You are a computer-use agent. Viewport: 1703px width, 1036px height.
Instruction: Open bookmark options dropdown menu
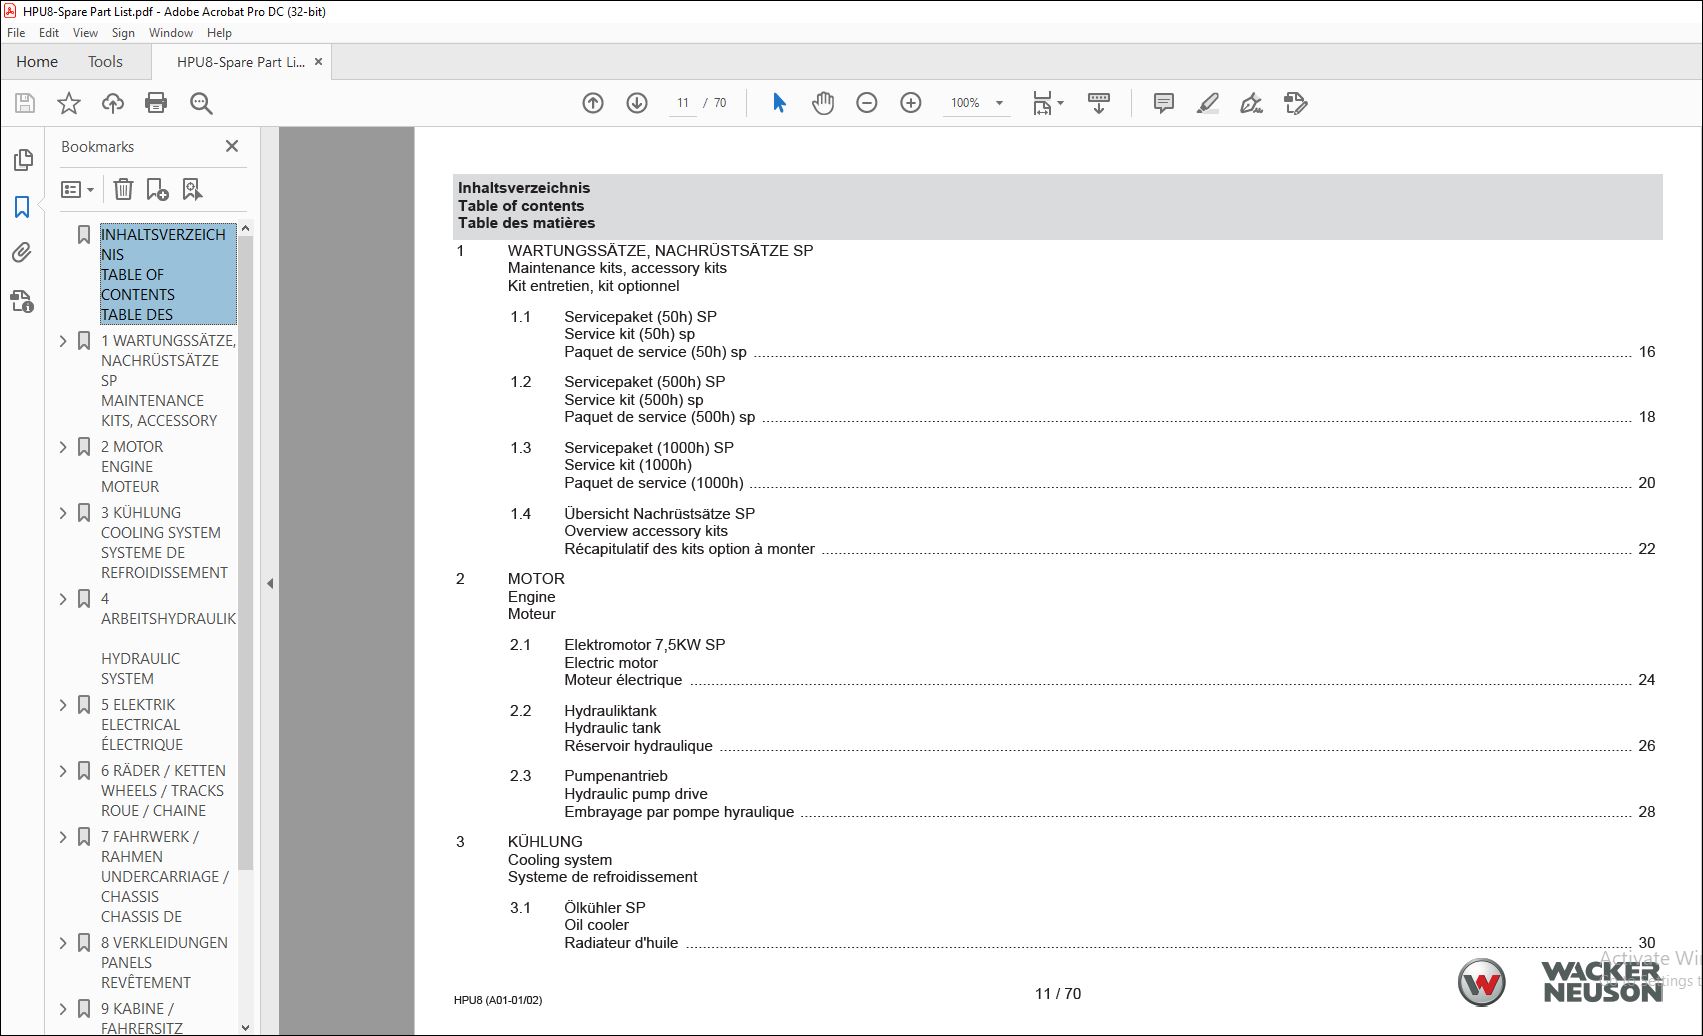[78, 189]
